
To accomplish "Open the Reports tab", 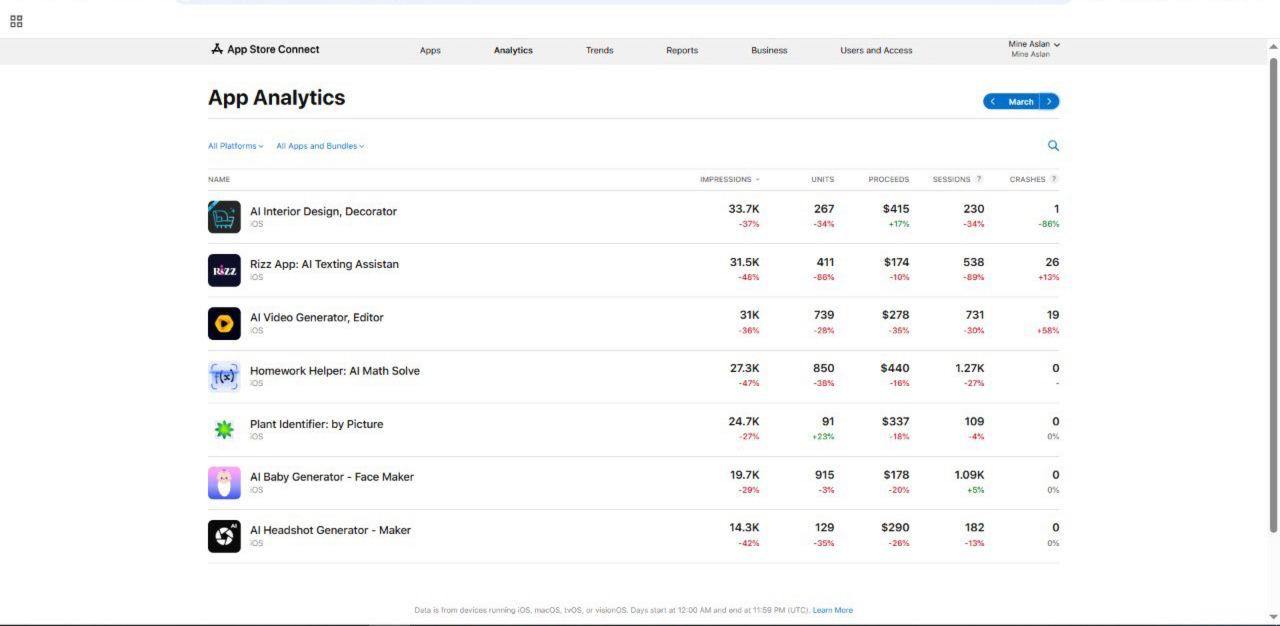I will click(x=682, y=50).
